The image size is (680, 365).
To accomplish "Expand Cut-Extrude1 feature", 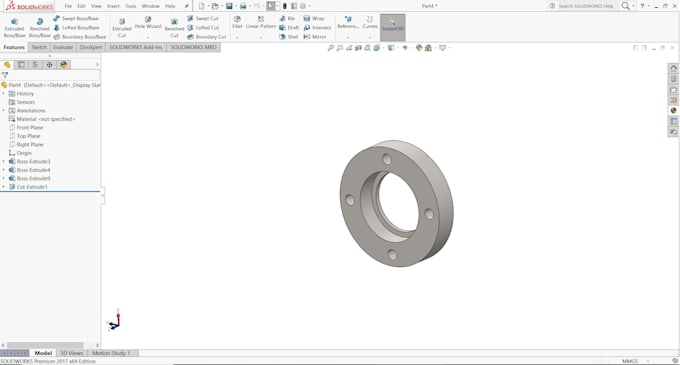I will pyautogui.click(x=4, y=187).
